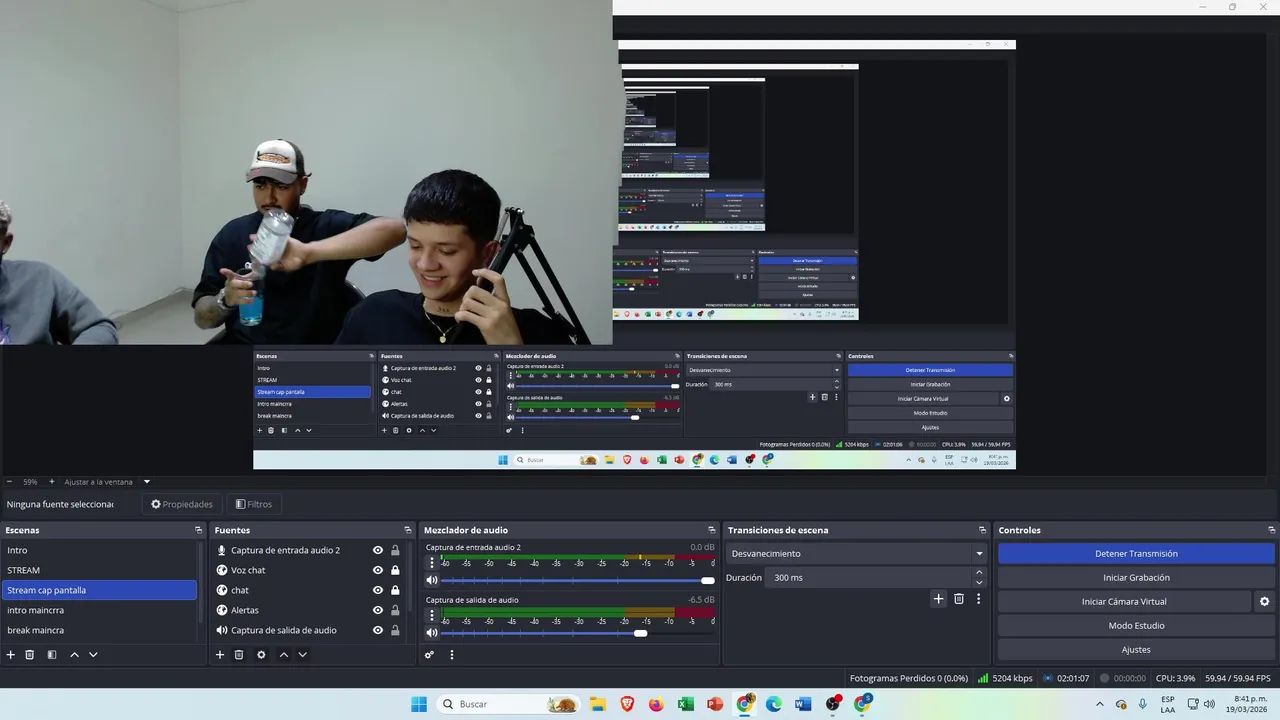Unlock the Voz chat source
The width and height of the screenshot is (1280, 720).
point(395,570)
